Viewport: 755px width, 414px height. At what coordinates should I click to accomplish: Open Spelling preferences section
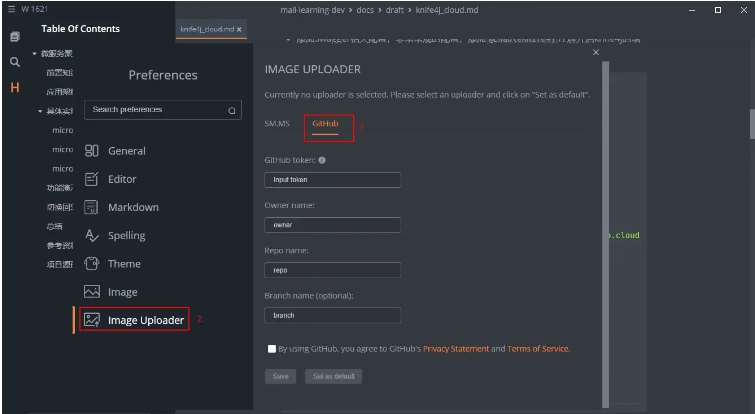coord(127,235)
